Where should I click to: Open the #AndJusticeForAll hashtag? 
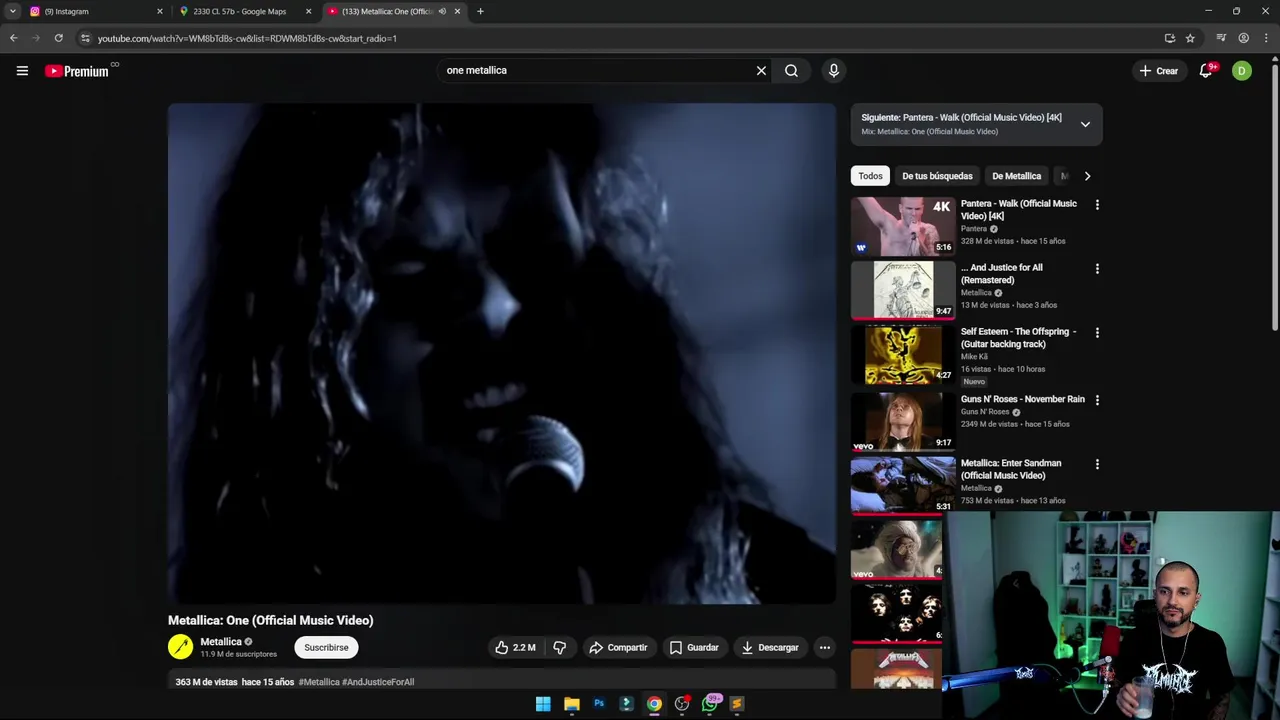[378, 682]
